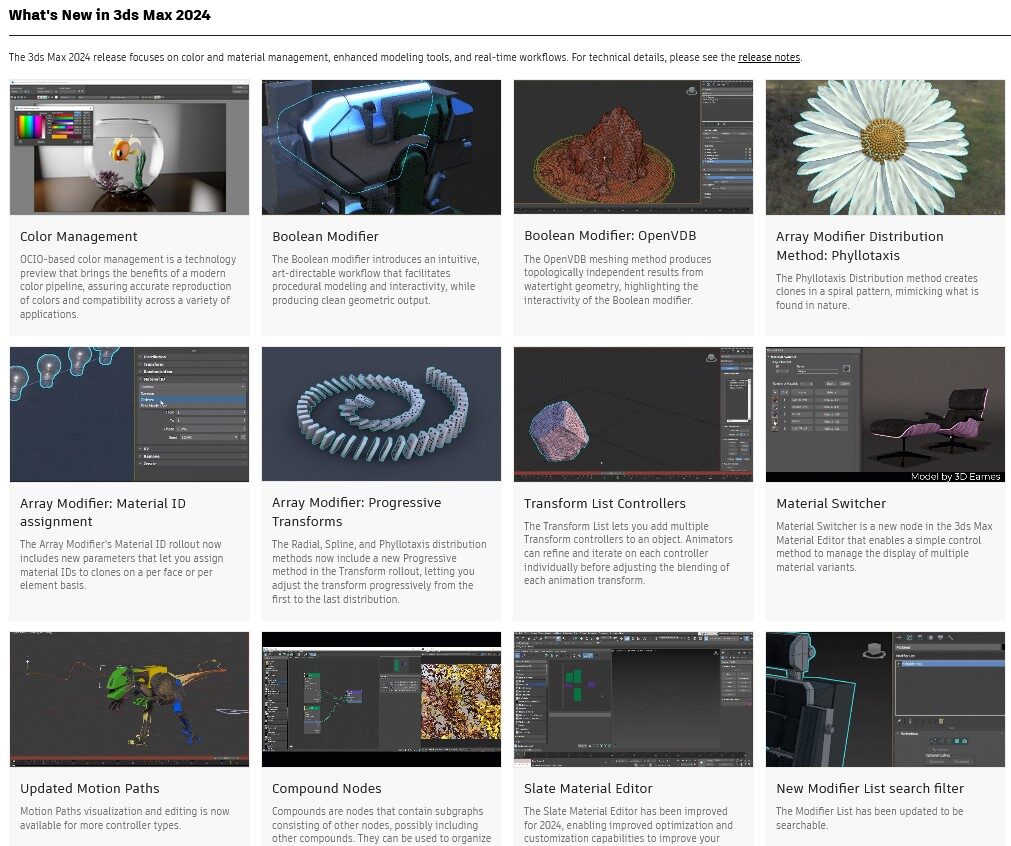Open the Boolean Modifier topic
The width and height of the screenshot is (1011, 846).
click(327, 237)
